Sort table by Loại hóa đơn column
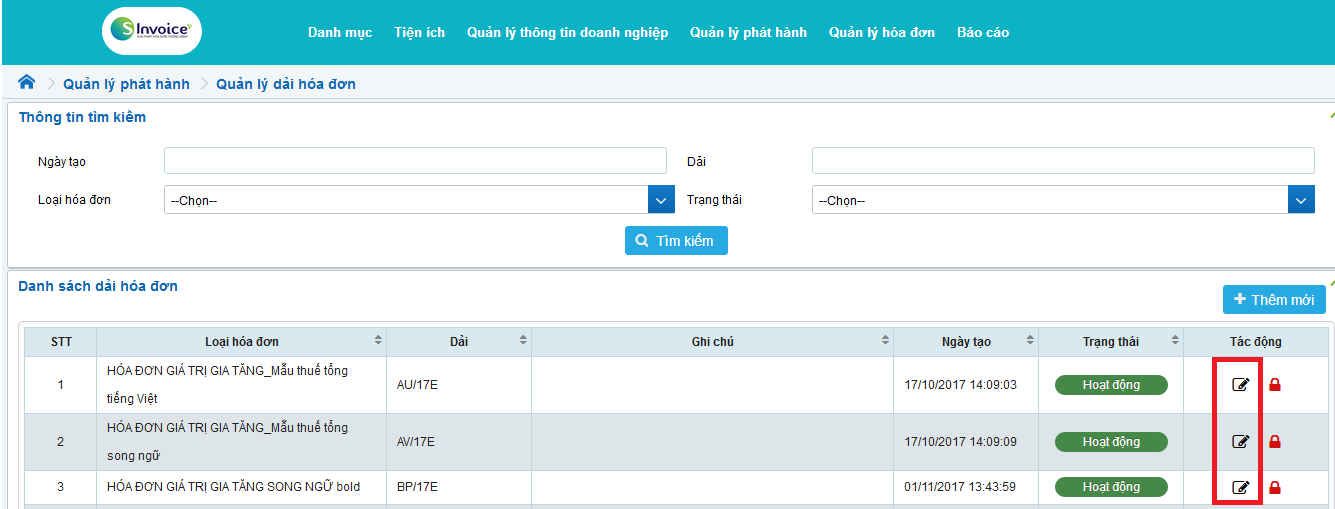 coord(378,341)
